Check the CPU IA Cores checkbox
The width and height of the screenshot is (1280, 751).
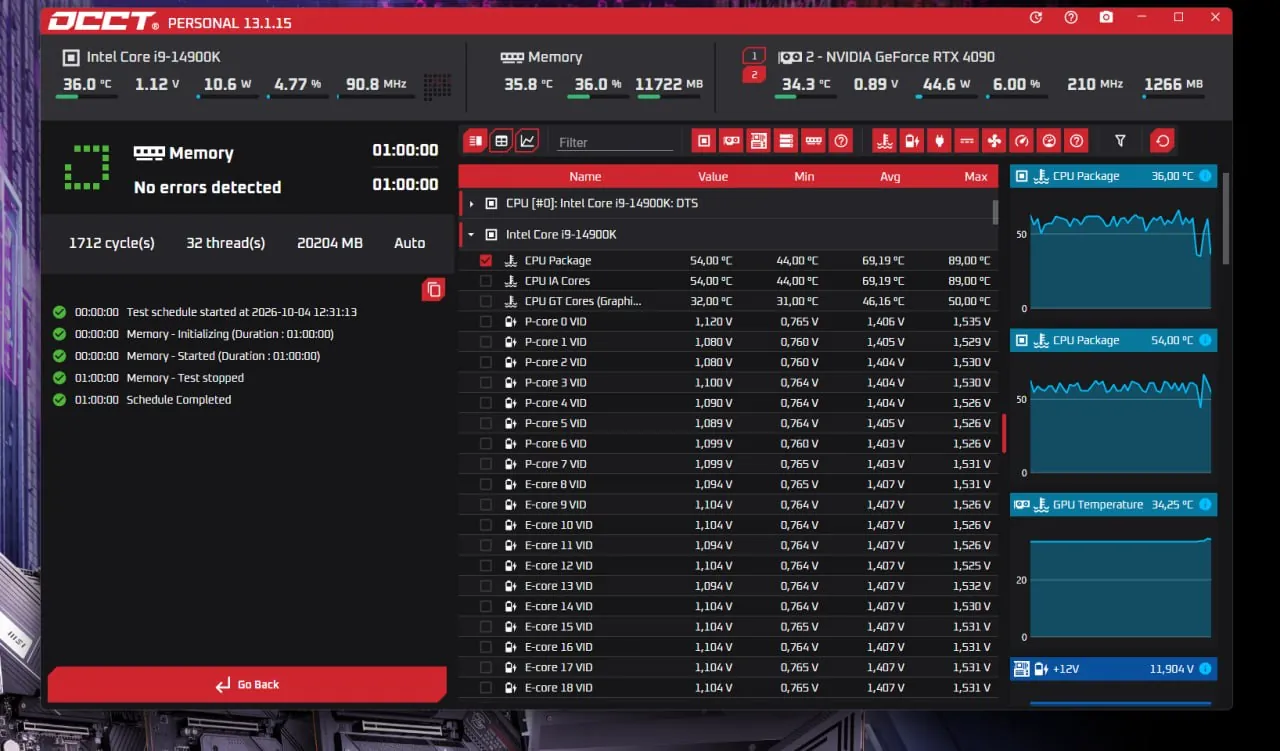point(486,281)
